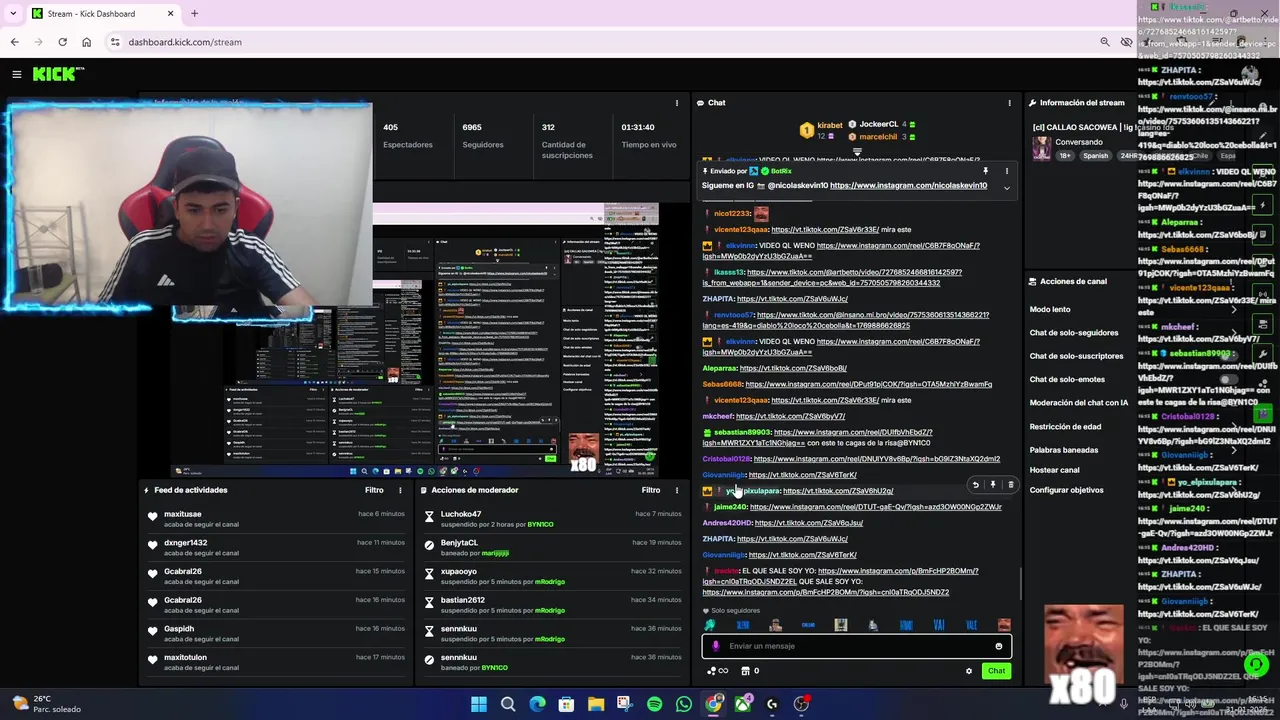Open Palabras baneadas settings
The height and width of the screenshot is (720, 1280).
tap(1064, 450)
